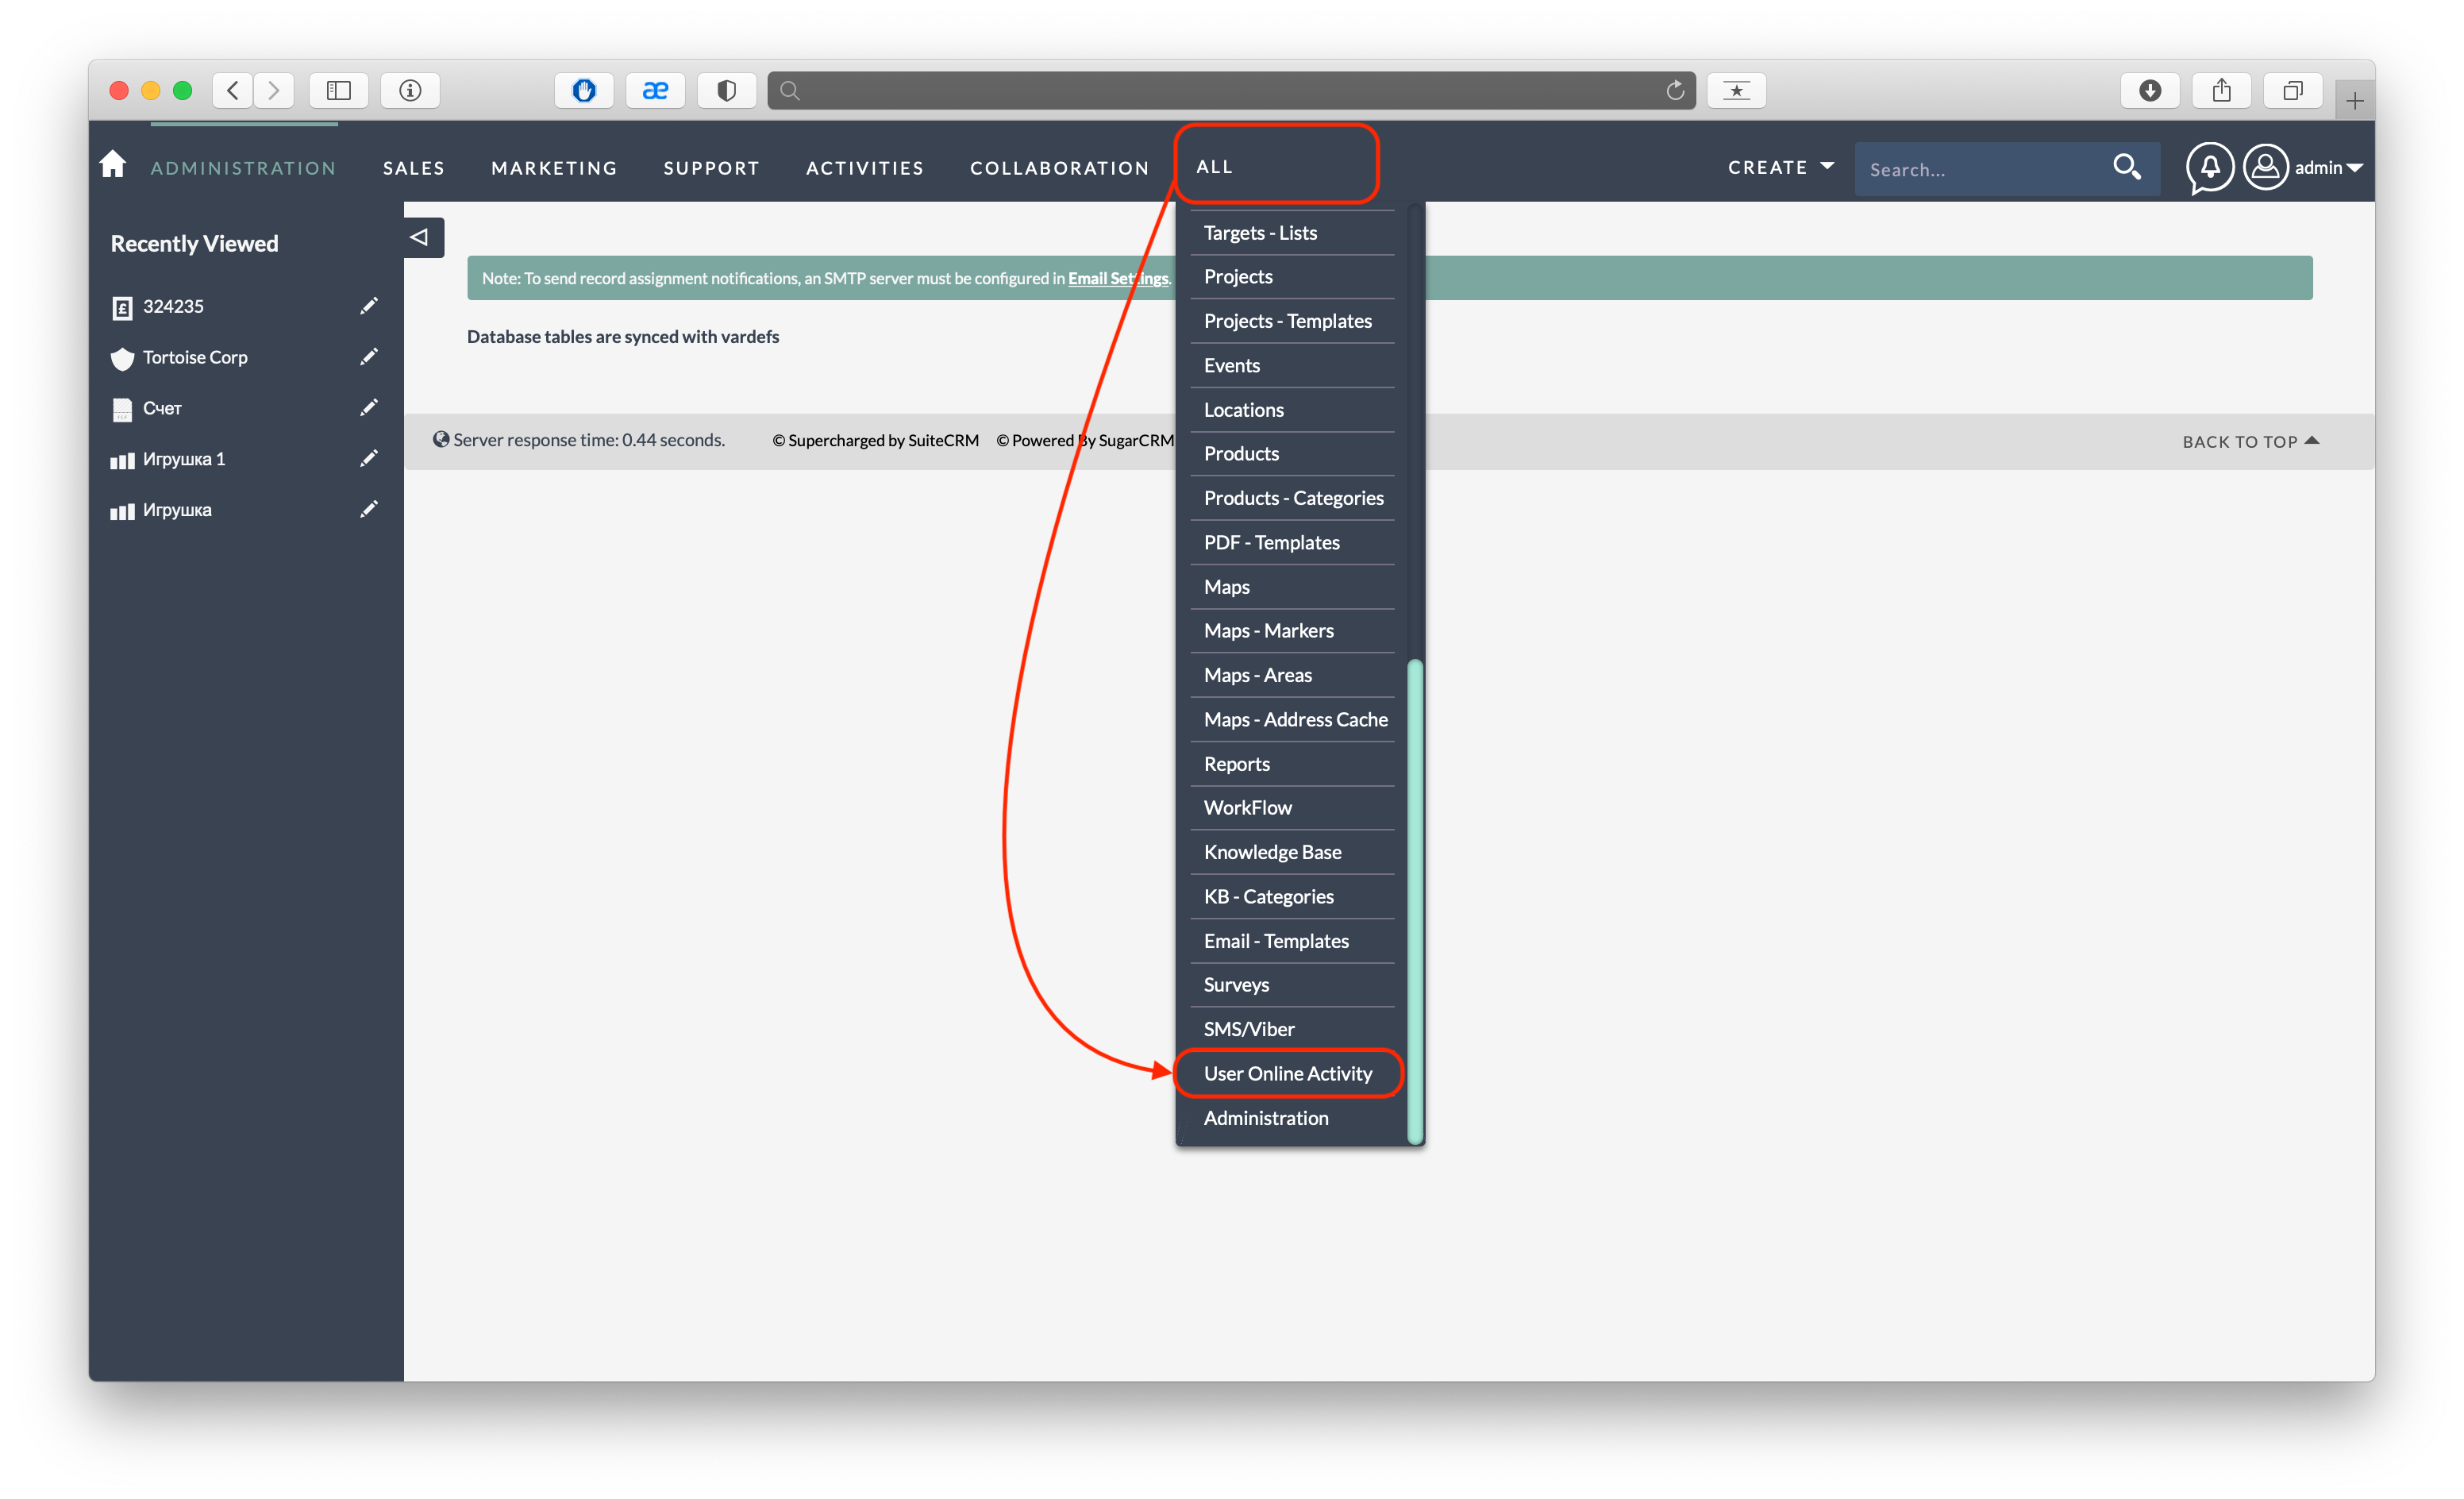Open the bookmarks star button
2464x1499 pixels.
pos(1736,90)
